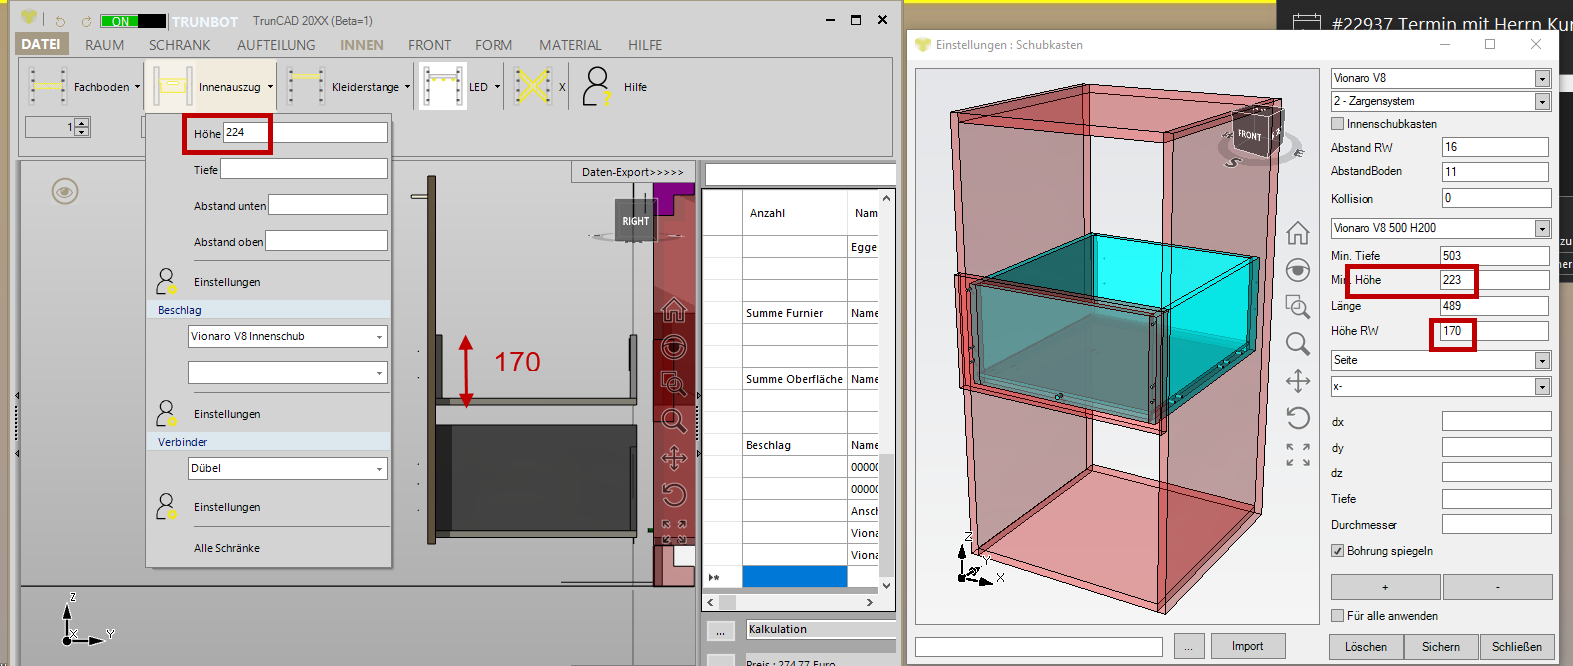Click home view icon in Schubkasten preview
The height and width of the screenshot is (666, 1573).
click(x=1298, y=233)
